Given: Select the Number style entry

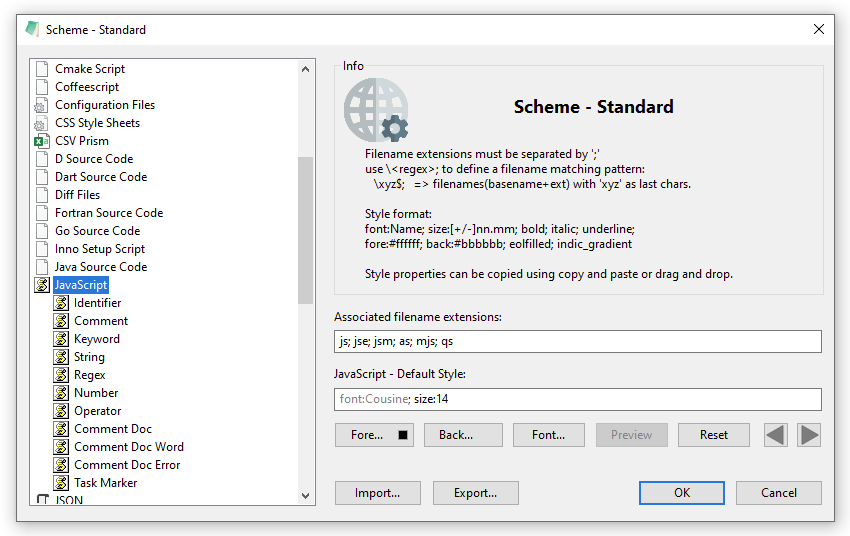Looking at the screenshot, I should pyautogui.click(x=96, y=393).
